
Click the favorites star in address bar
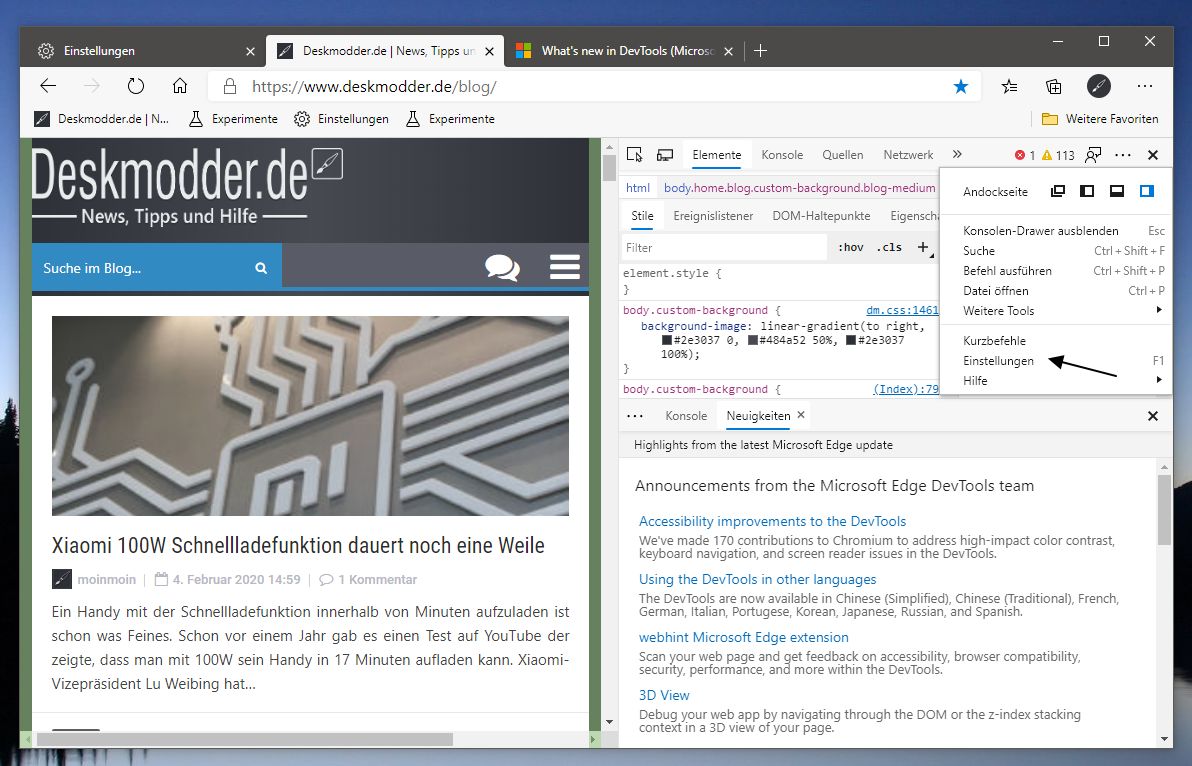(961, 87)
